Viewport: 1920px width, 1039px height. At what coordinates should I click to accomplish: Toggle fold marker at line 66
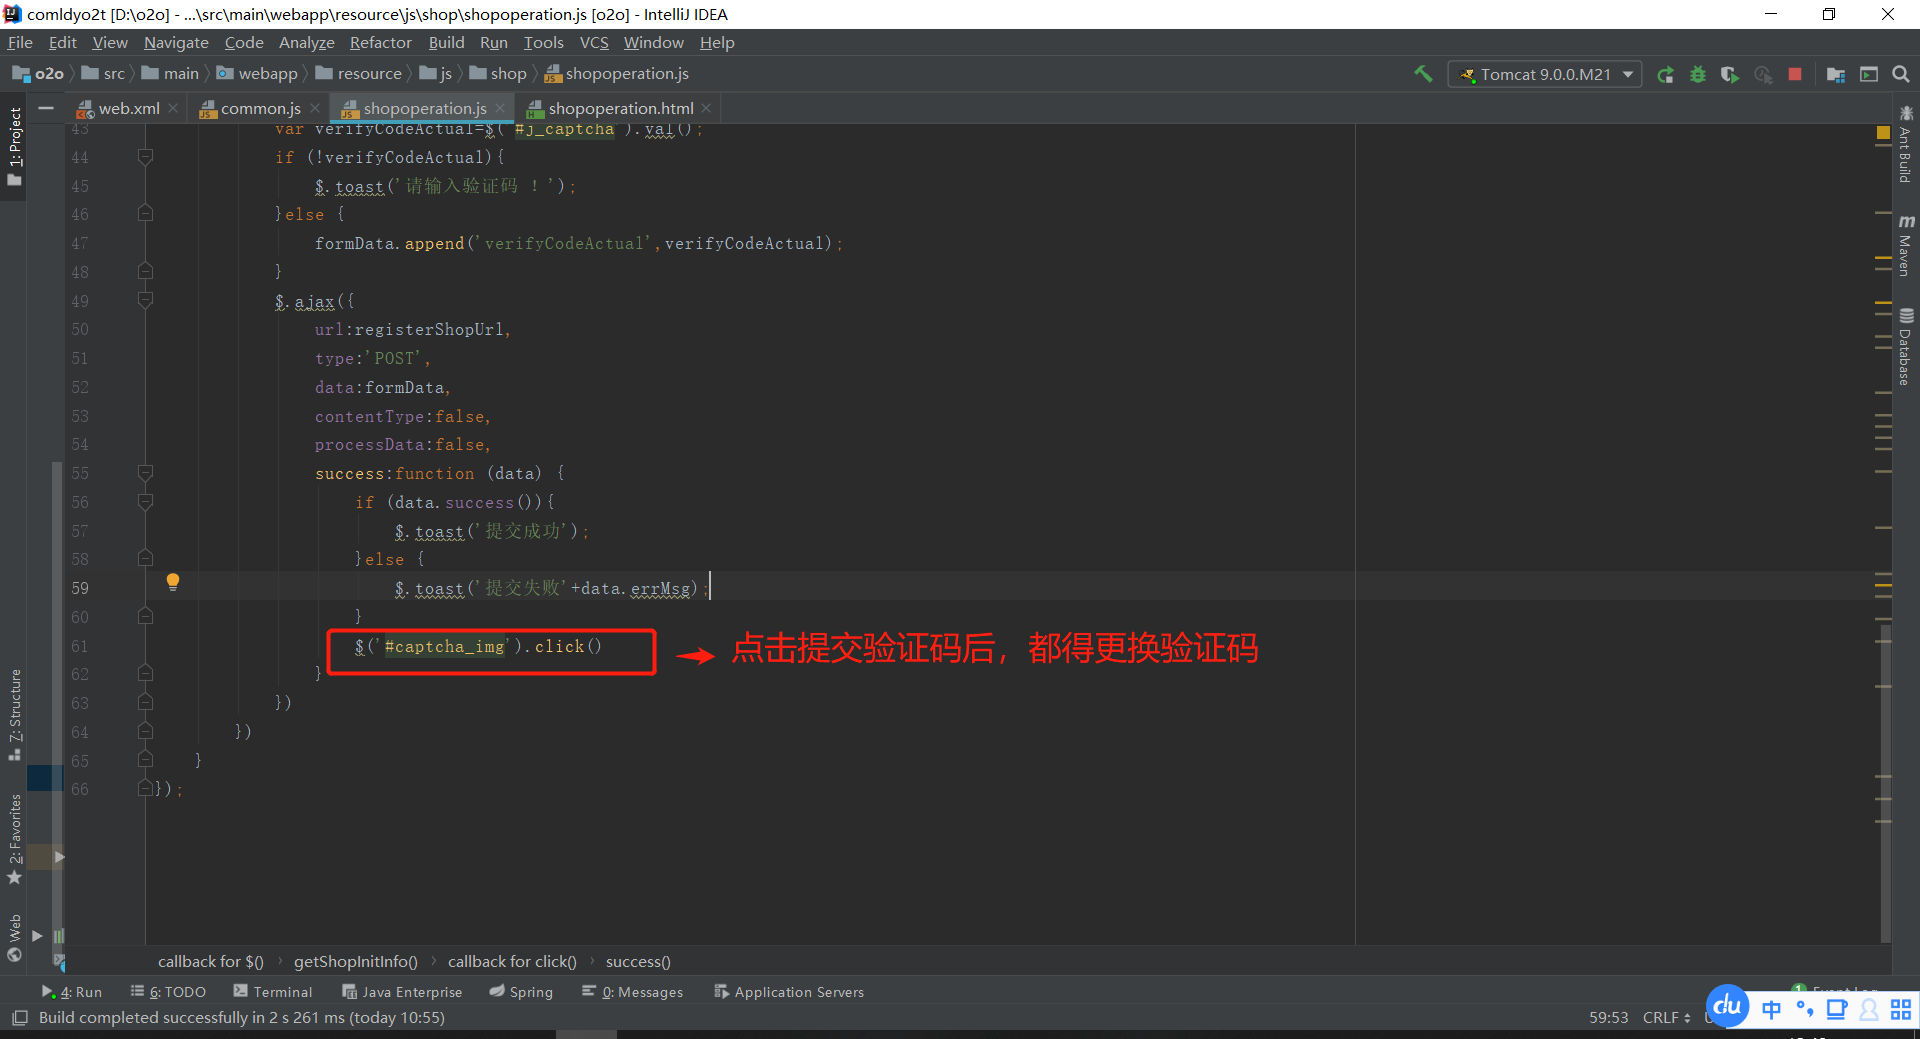click(x=145, y=788)
